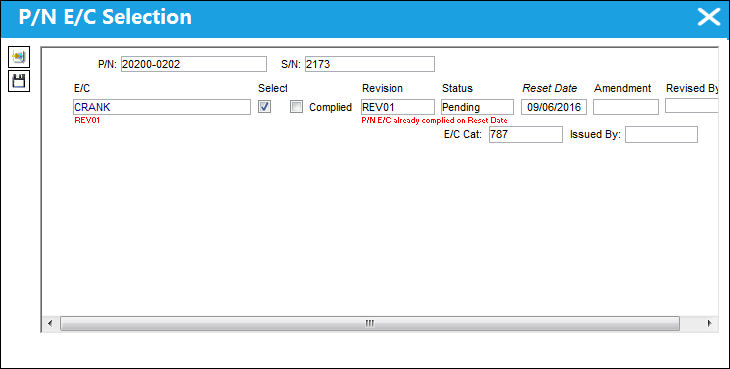Click the P/N field showing 20200-0202
The image size is (730, 369).
click(194, 64)
